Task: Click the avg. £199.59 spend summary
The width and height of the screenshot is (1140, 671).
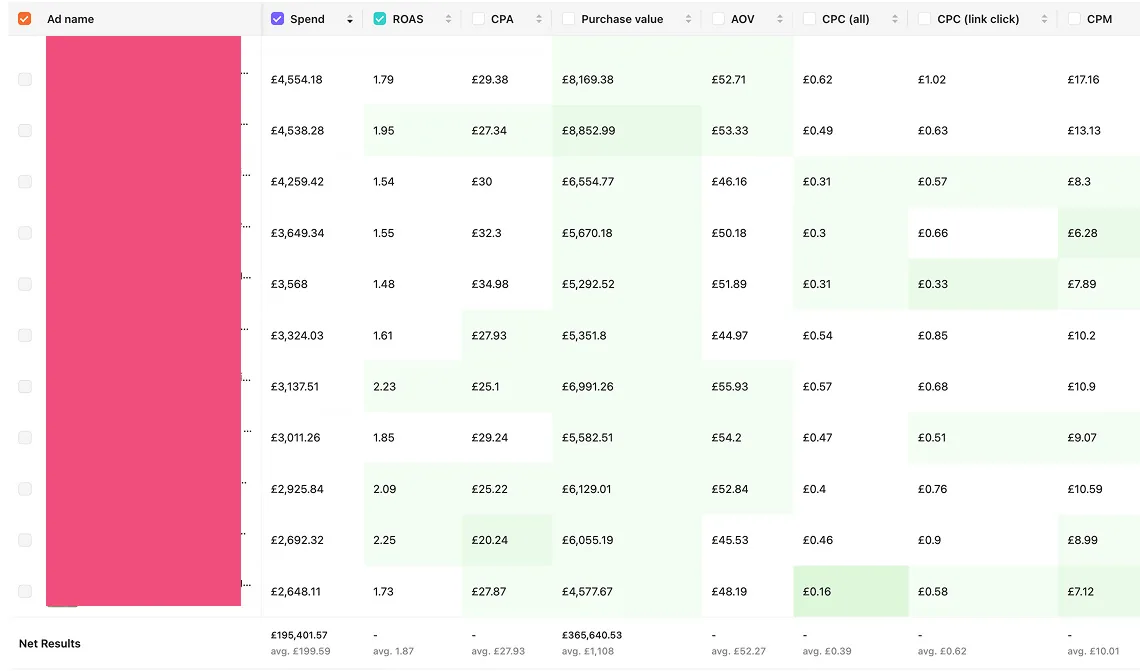Action: tap(300, 651)
